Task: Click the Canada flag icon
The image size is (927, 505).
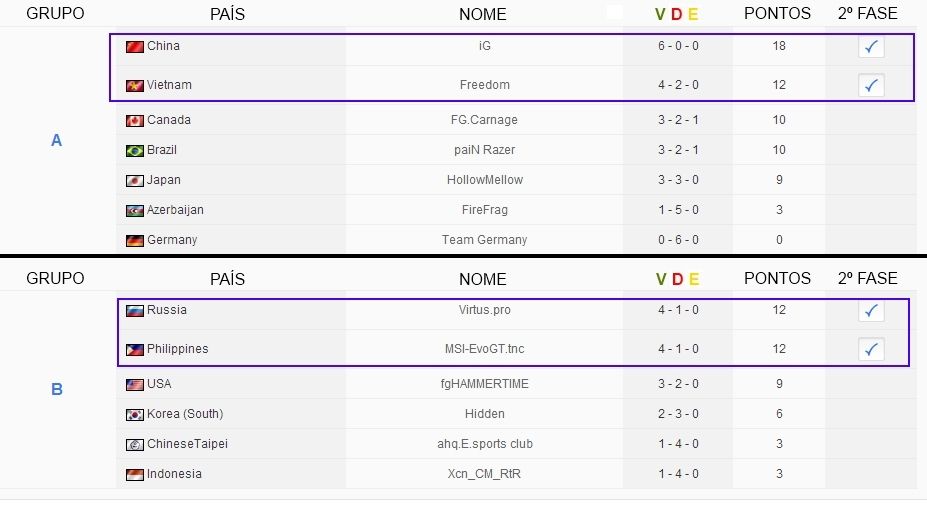Action: pos(135,121)
